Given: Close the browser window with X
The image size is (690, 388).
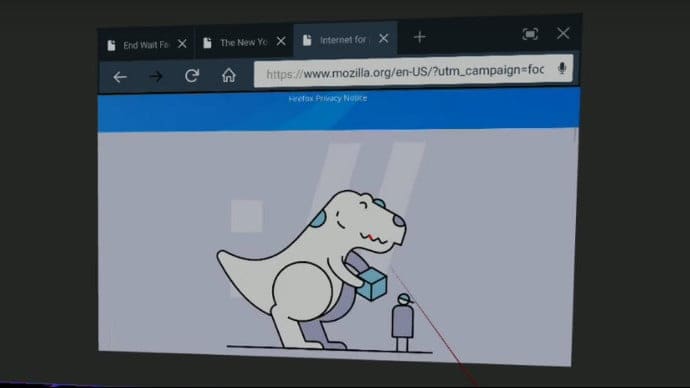Looking at the screenshot, I should point(563,33).
